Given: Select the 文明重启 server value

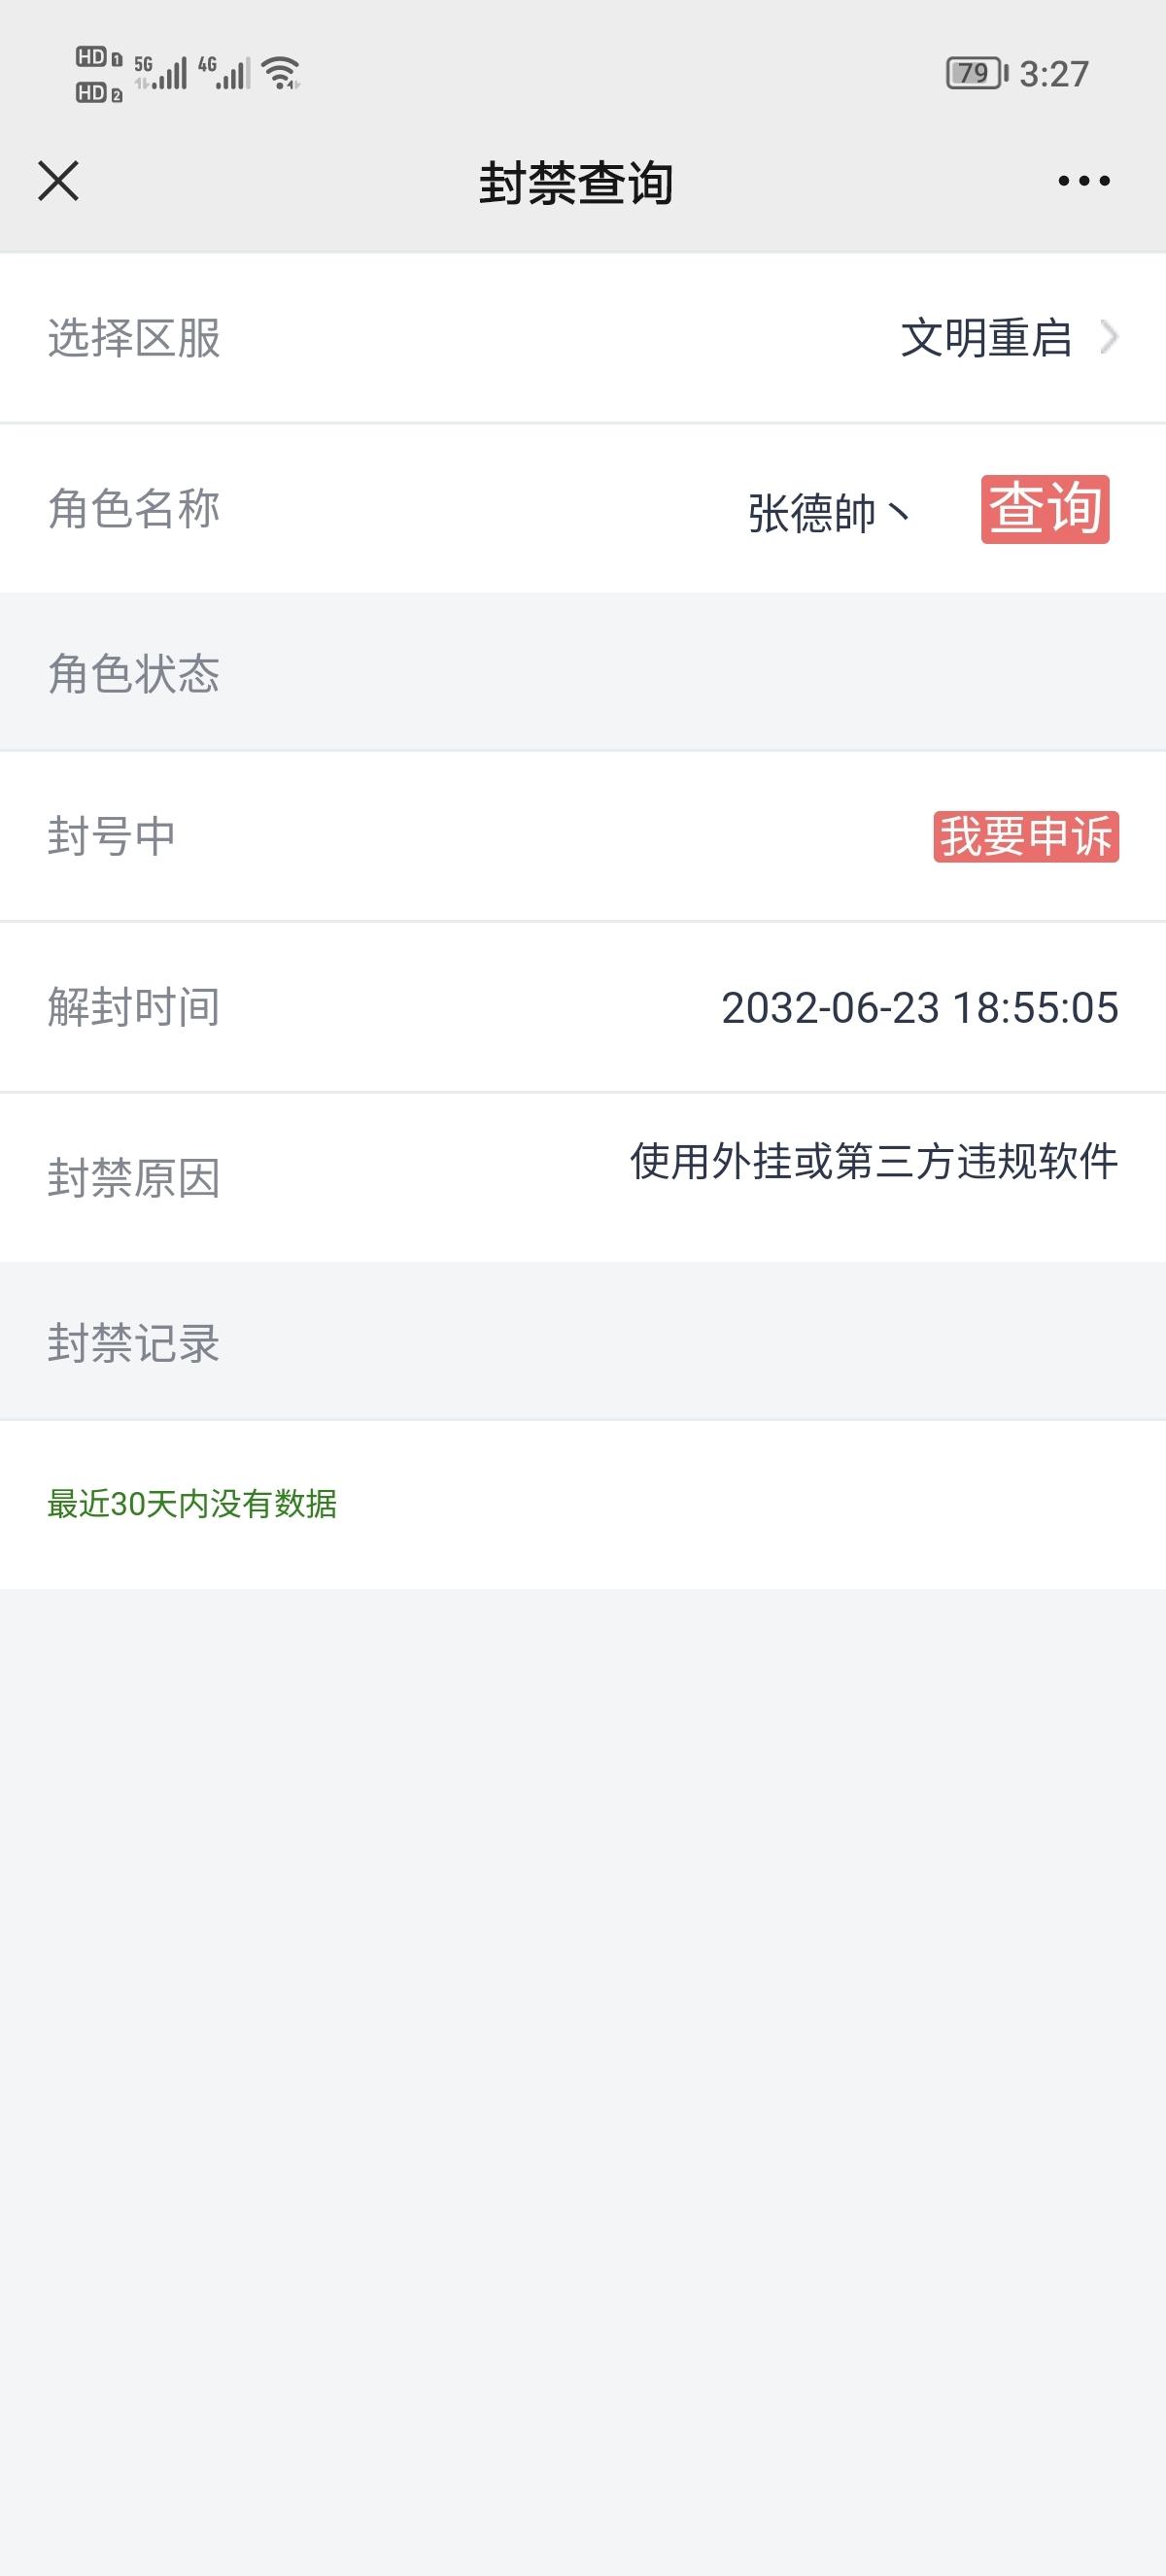Looking at the screenshot, I should 986,338.
